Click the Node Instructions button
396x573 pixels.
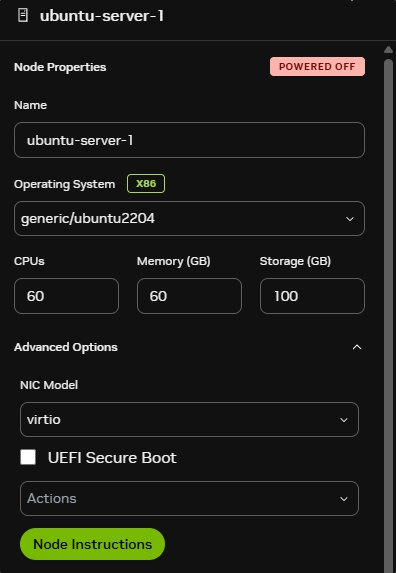(x=92, y=544)
